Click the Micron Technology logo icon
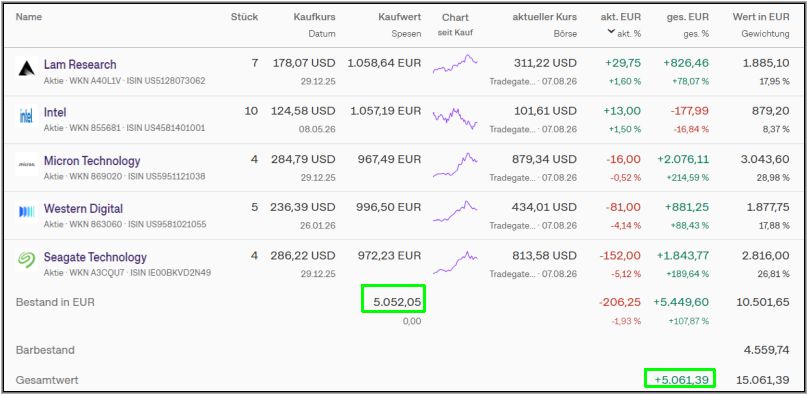This screenshot has width=808, height=395. point(26,164)
